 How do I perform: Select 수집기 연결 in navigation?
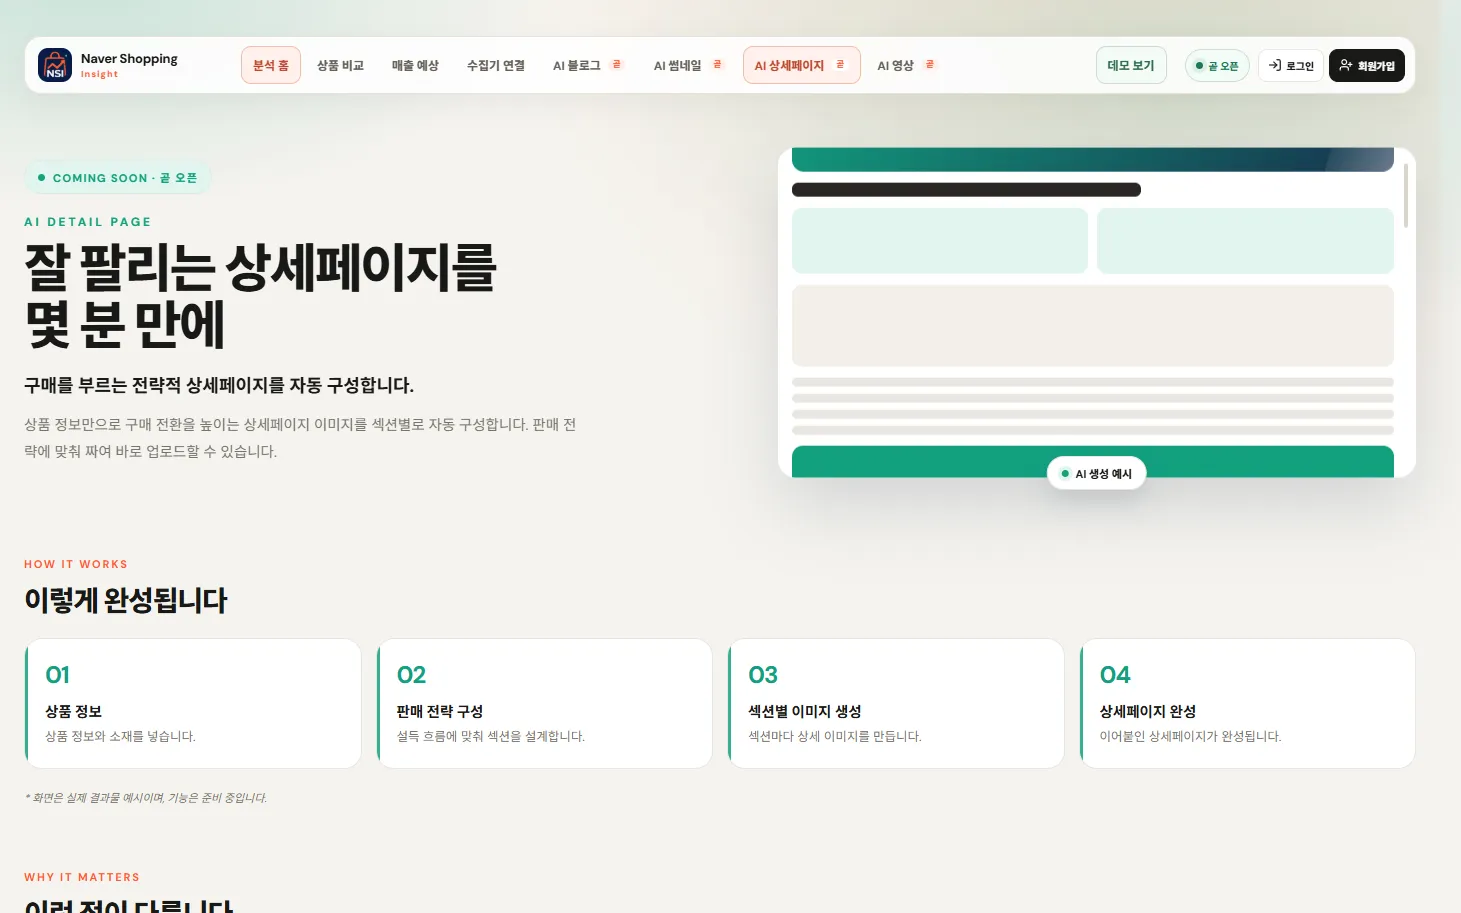coord(496,65)
